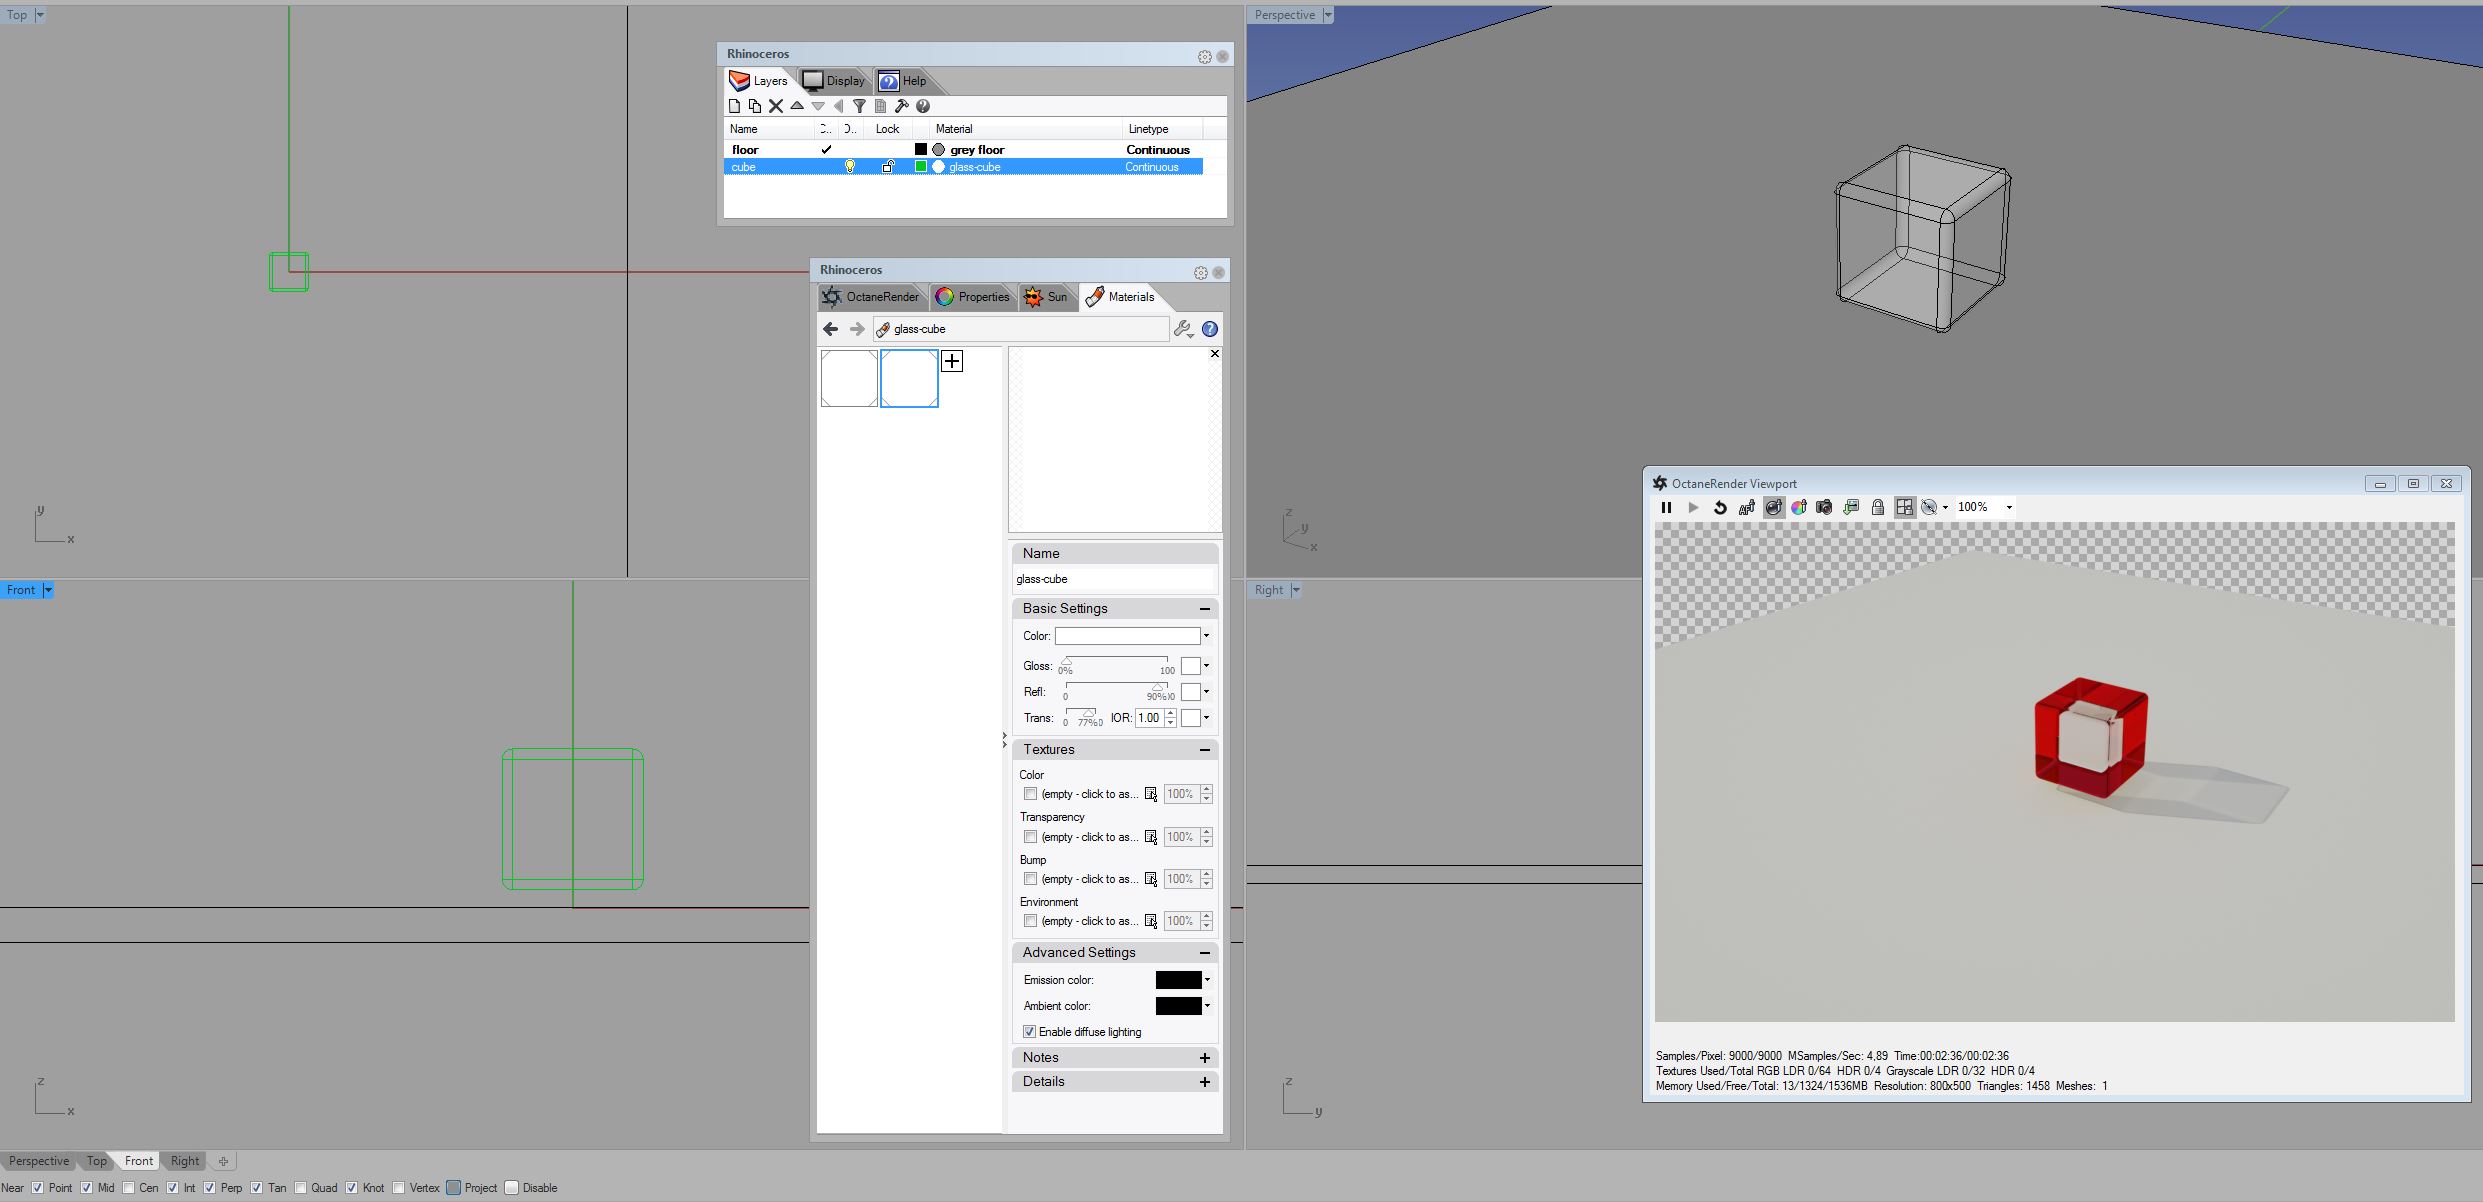
Task: Click the new layer page icon
Action: coord(735,106)
